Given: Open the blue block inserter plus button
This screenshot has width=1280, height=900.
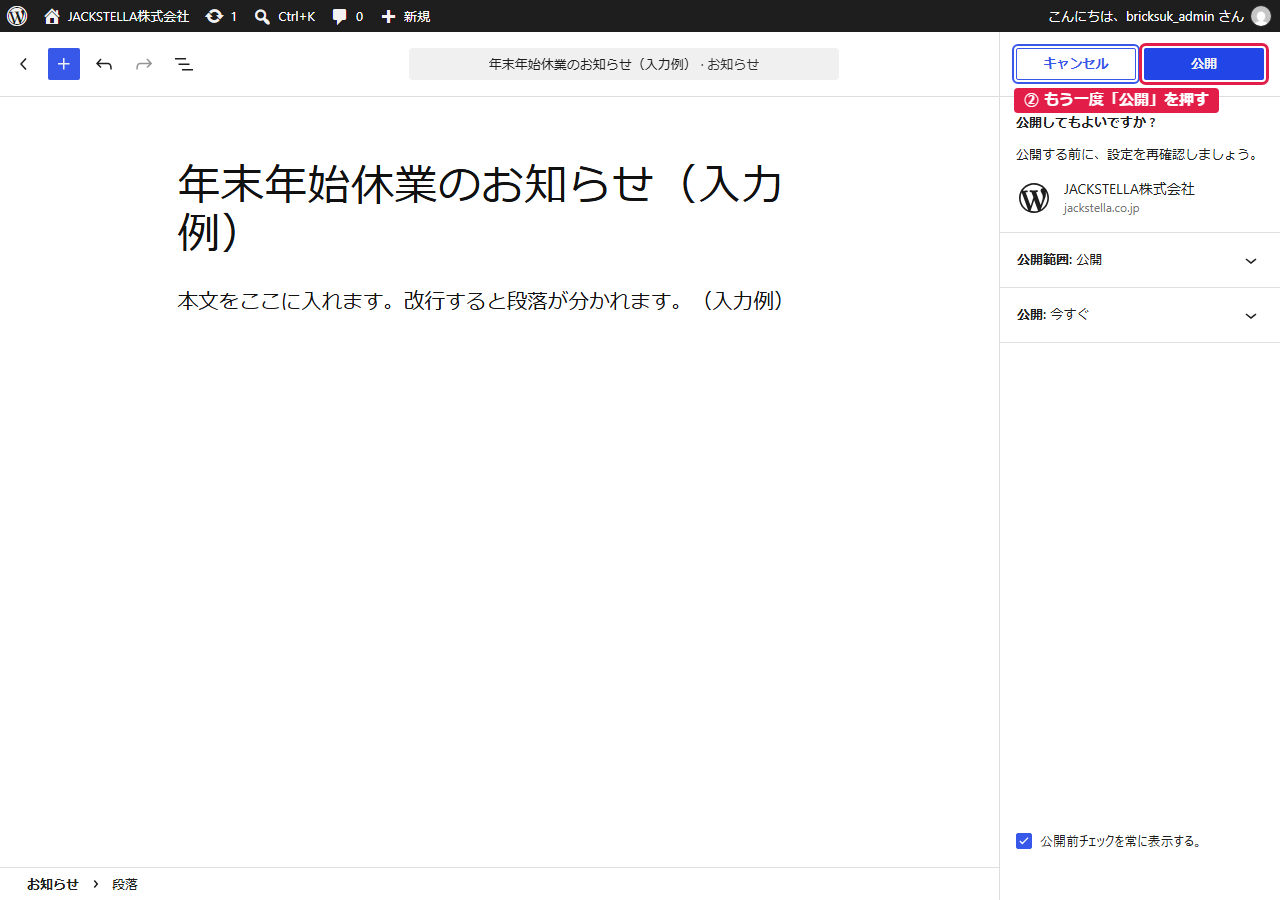Looking at the screenshot, I should [x=64, y=64].
